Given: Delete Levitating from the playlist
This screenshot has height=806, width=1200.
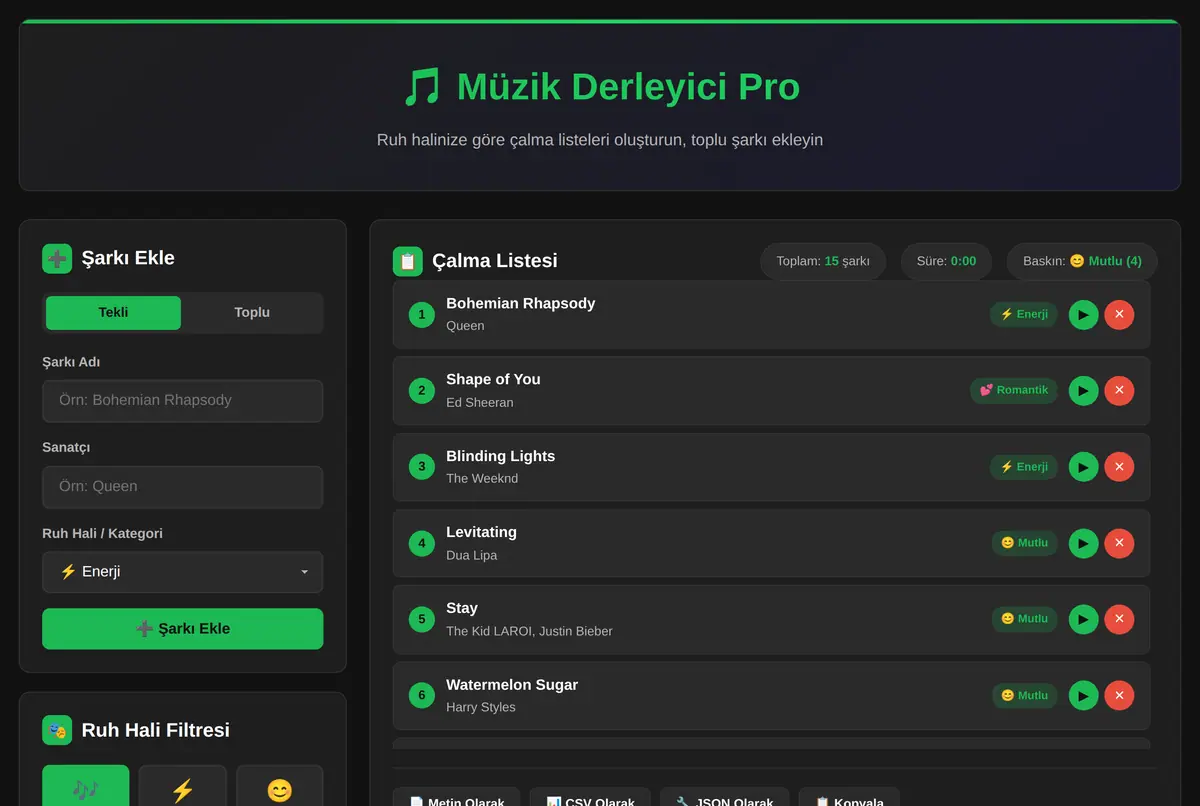Looking at the screenshot, I should 1119,543.
